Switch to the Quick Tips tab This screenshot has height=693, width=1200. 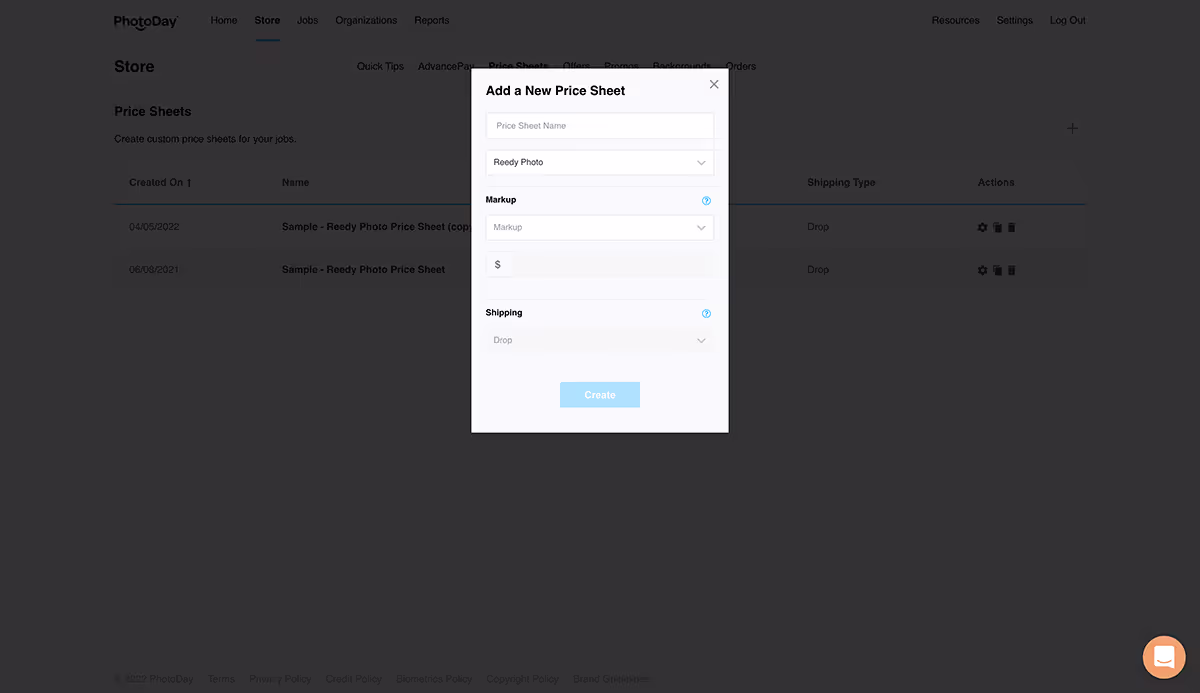pos(380,66)
